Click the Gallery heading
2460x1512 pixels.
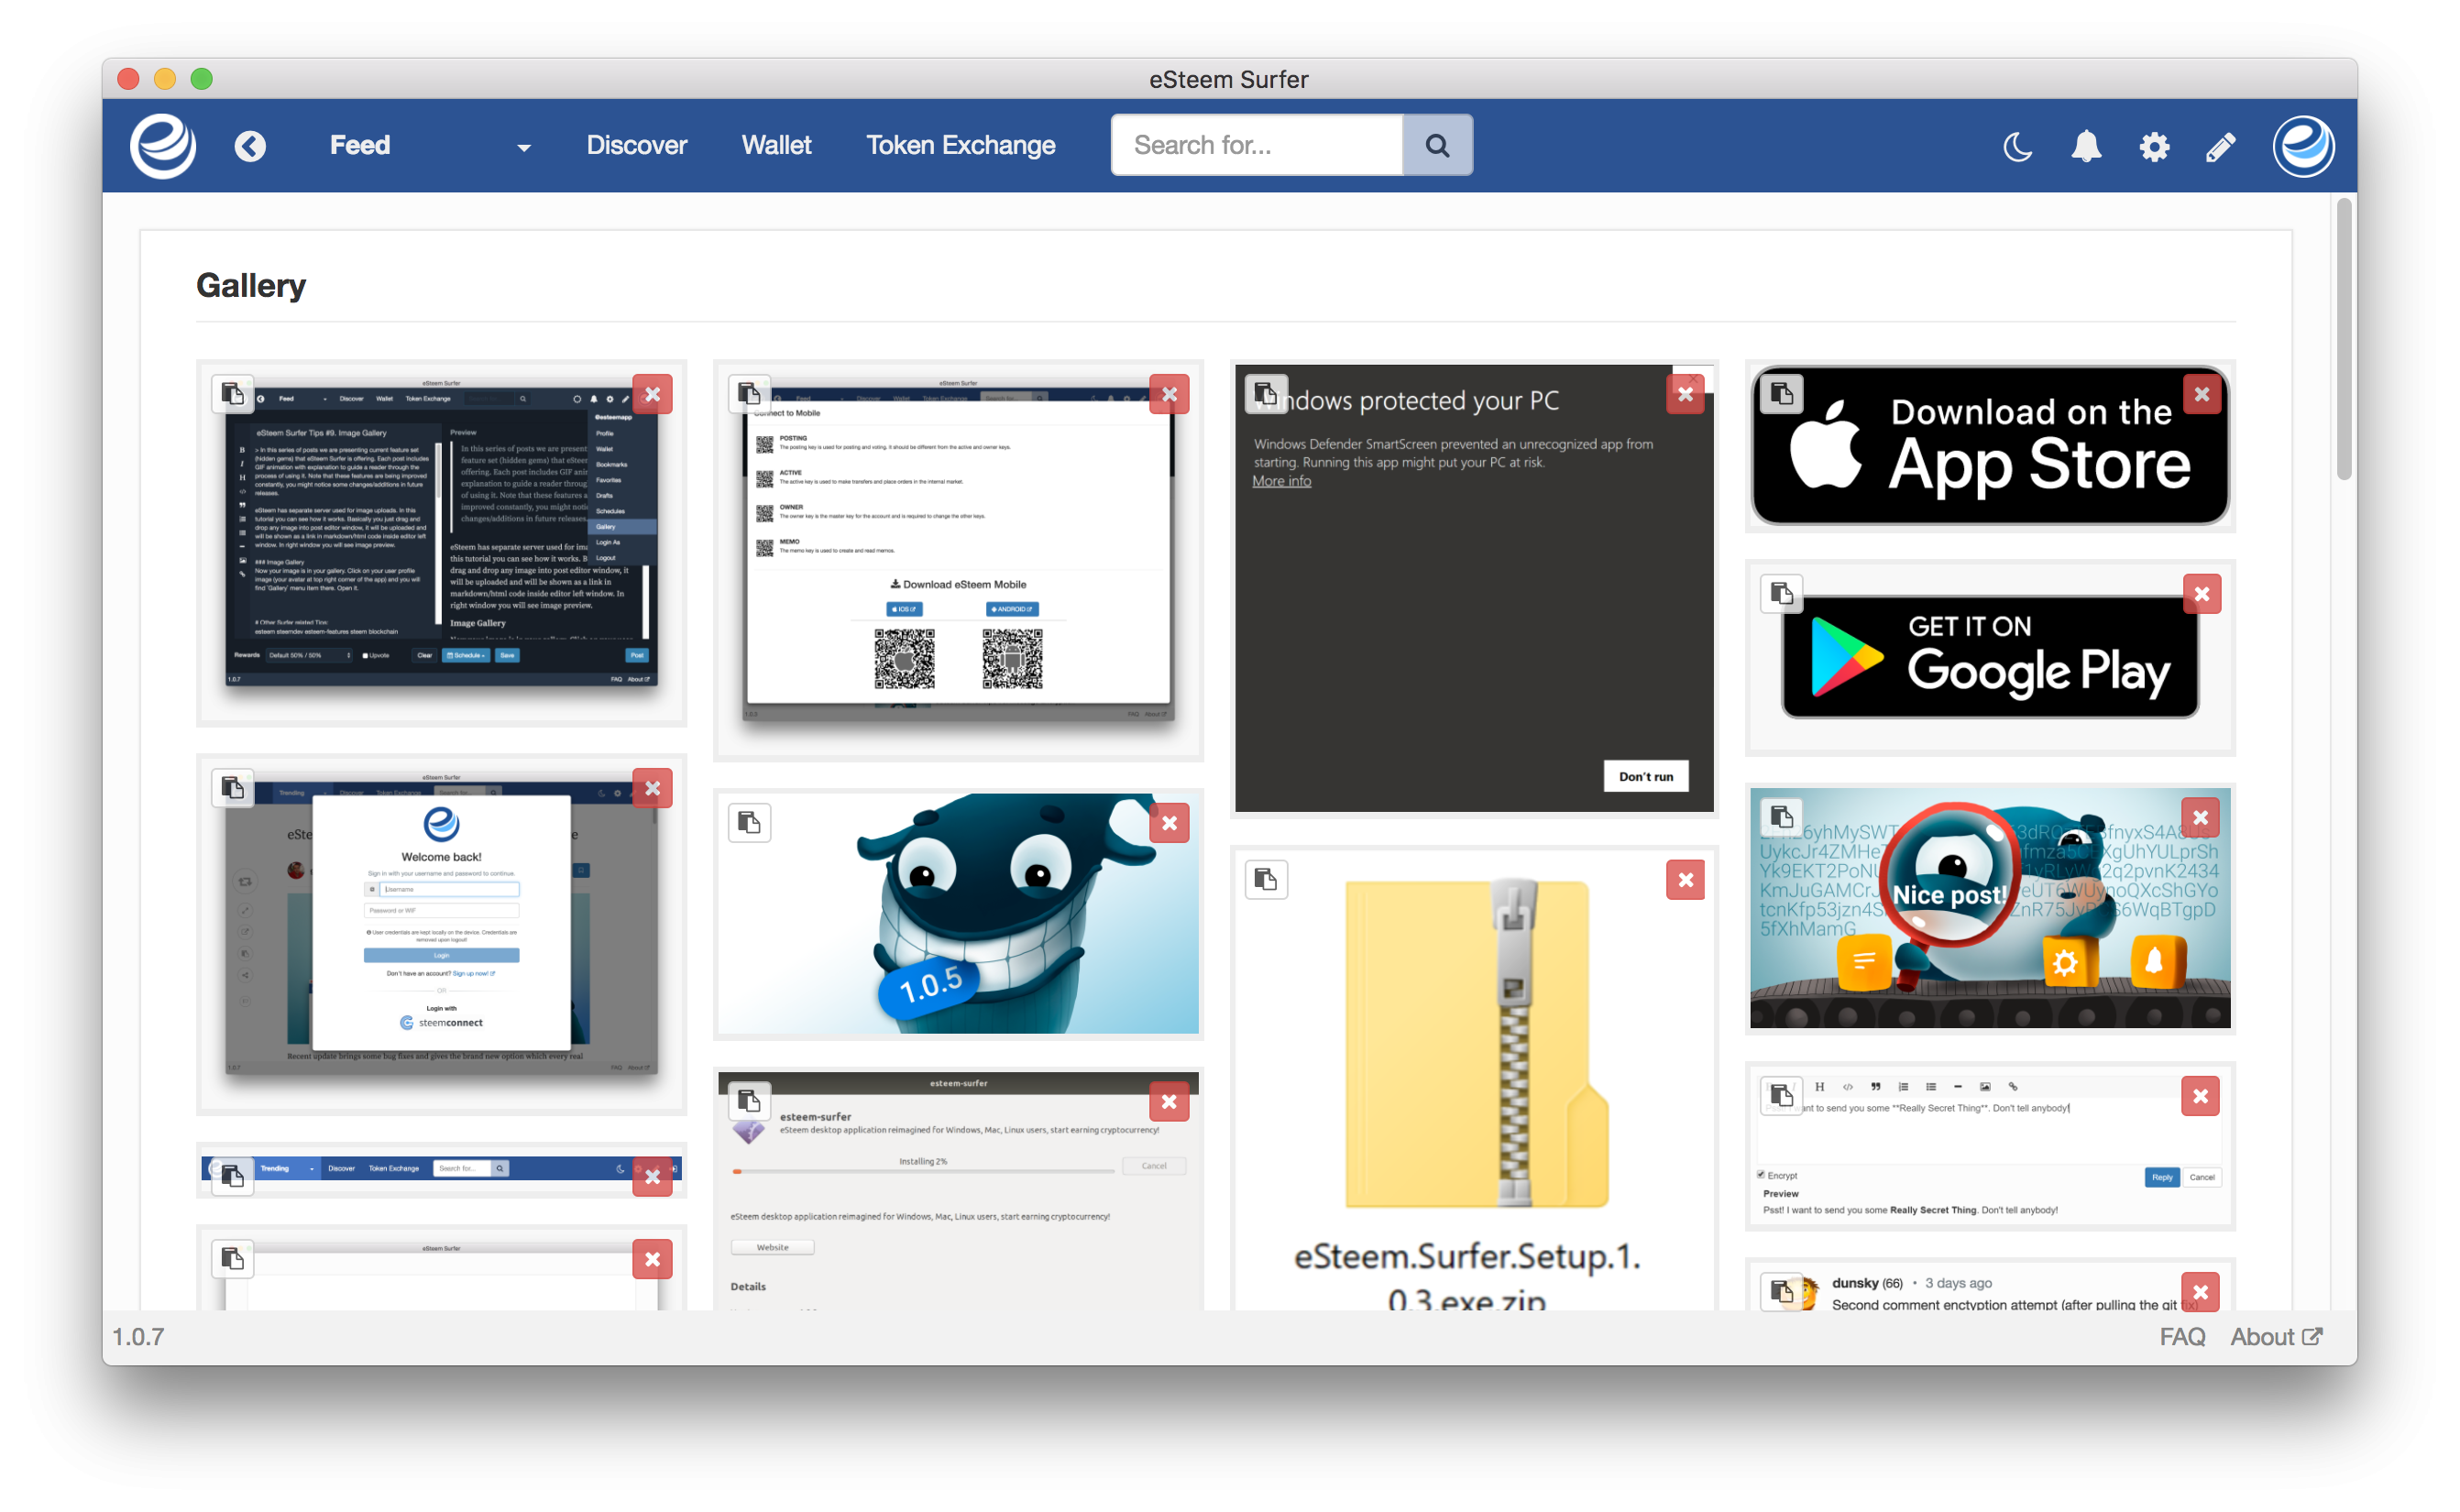click(x=251, y=286)
